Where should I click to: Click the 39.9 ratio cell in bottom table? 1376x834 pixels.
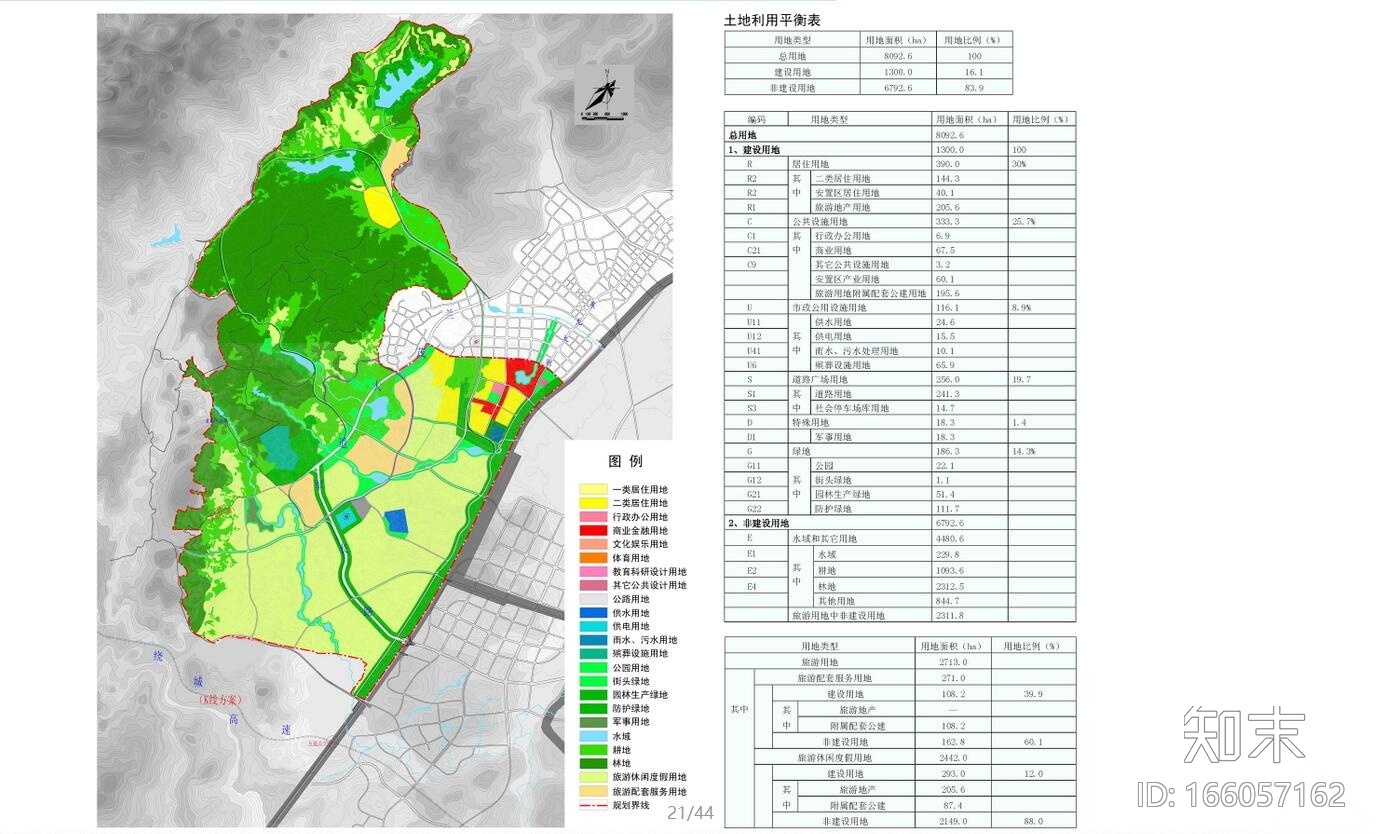(1034, 694)
